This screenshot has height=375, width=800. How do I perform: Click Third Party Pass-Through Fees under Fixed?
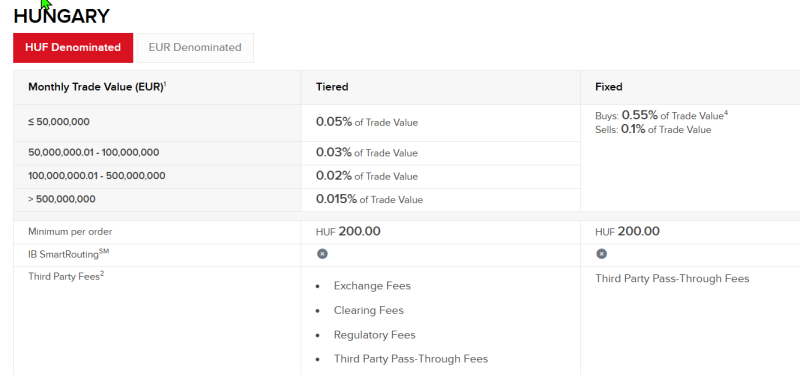(x=672, y=279)
